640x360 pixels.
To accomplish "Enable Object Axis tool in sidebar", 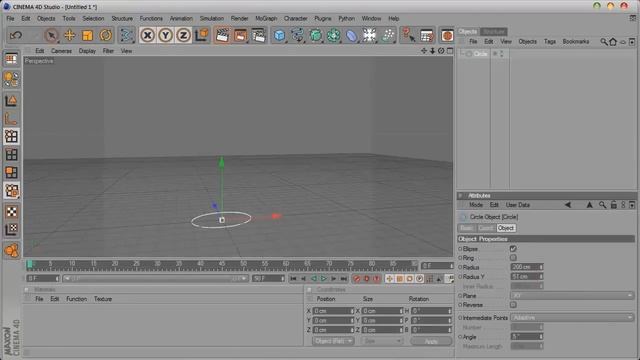I will coord(11,118).
